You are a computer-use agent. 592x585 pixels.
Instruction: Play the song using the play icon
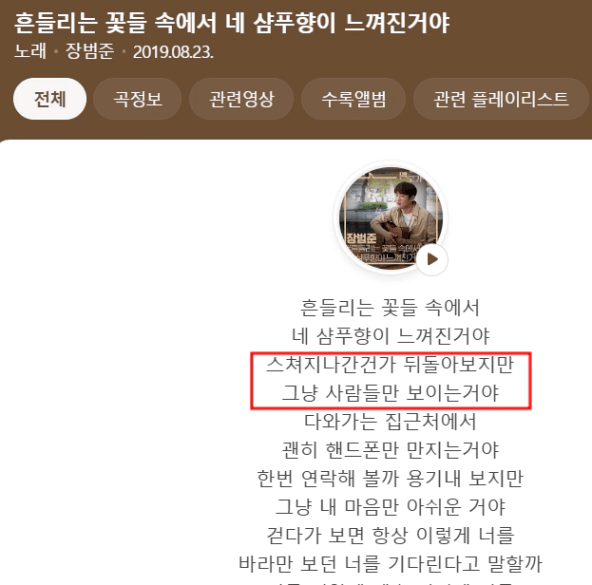432,259
